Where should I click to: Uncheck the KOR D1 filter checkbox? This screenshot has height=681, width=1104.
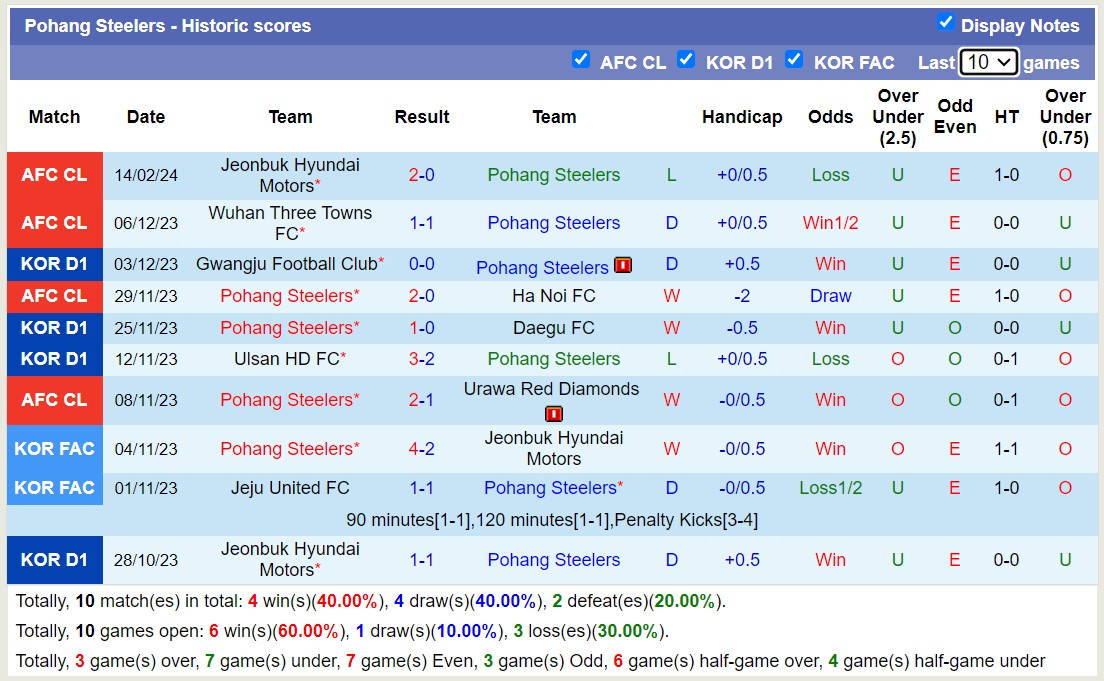(x=686, y=60)
